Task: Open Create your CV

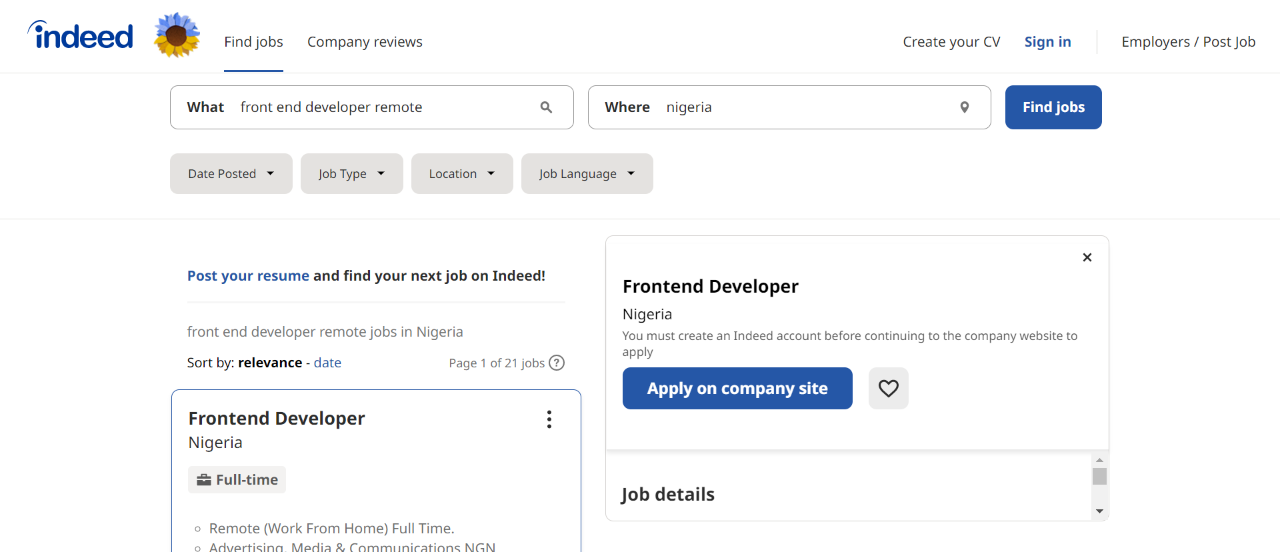Action: tap(951, 42)
